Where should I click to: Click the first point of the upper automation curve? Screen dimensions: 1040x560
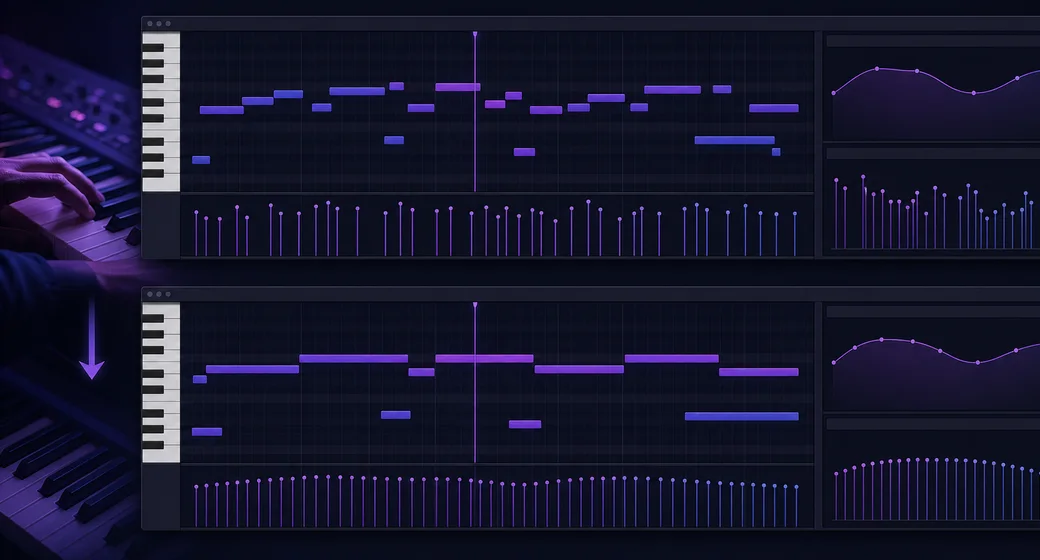pyautogui.click(x=834, y=93)
